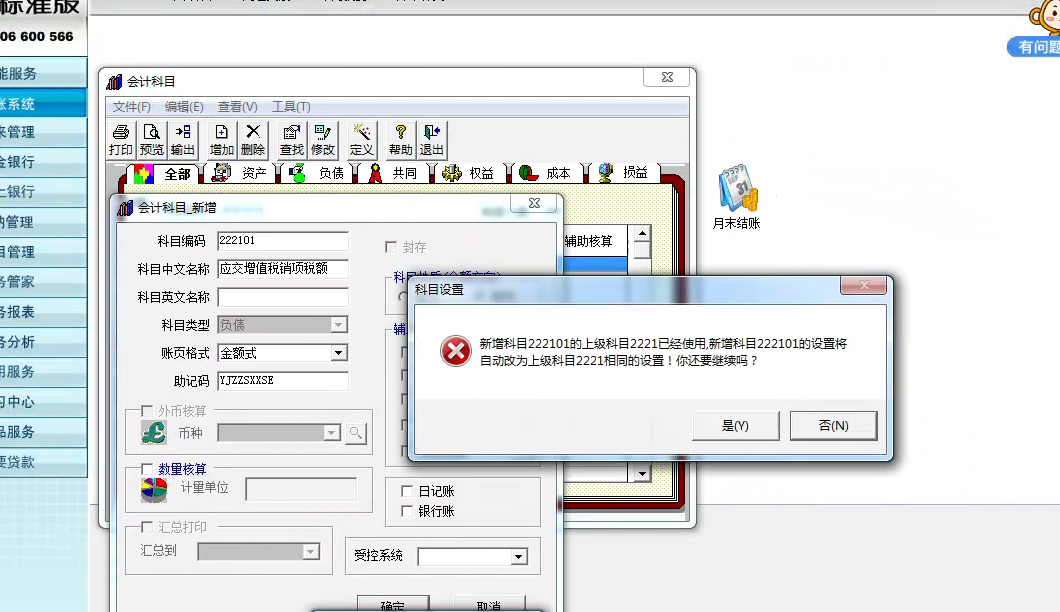Click the Find (查找) toolbar icon
This screenshot has height=612, width=1060.
pos(291,140)
